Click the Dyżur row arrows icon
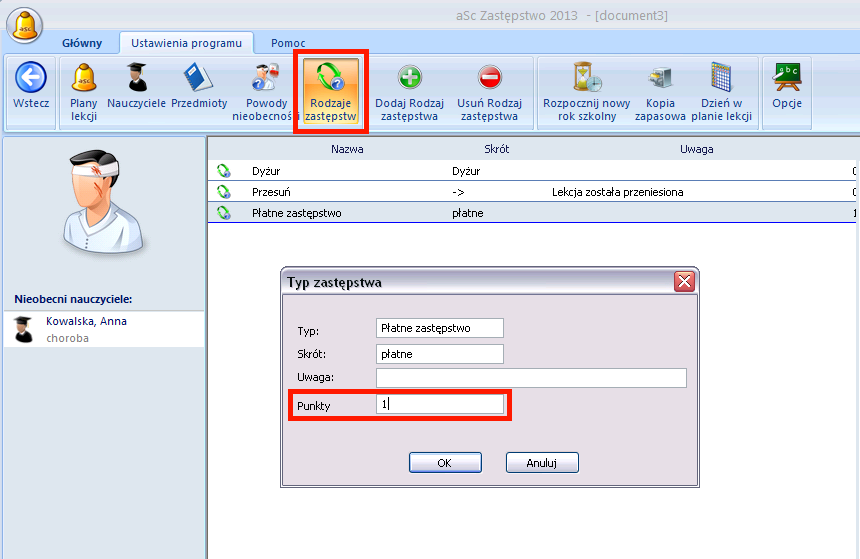This screenshot has height=559, width=860. (224, 171)
